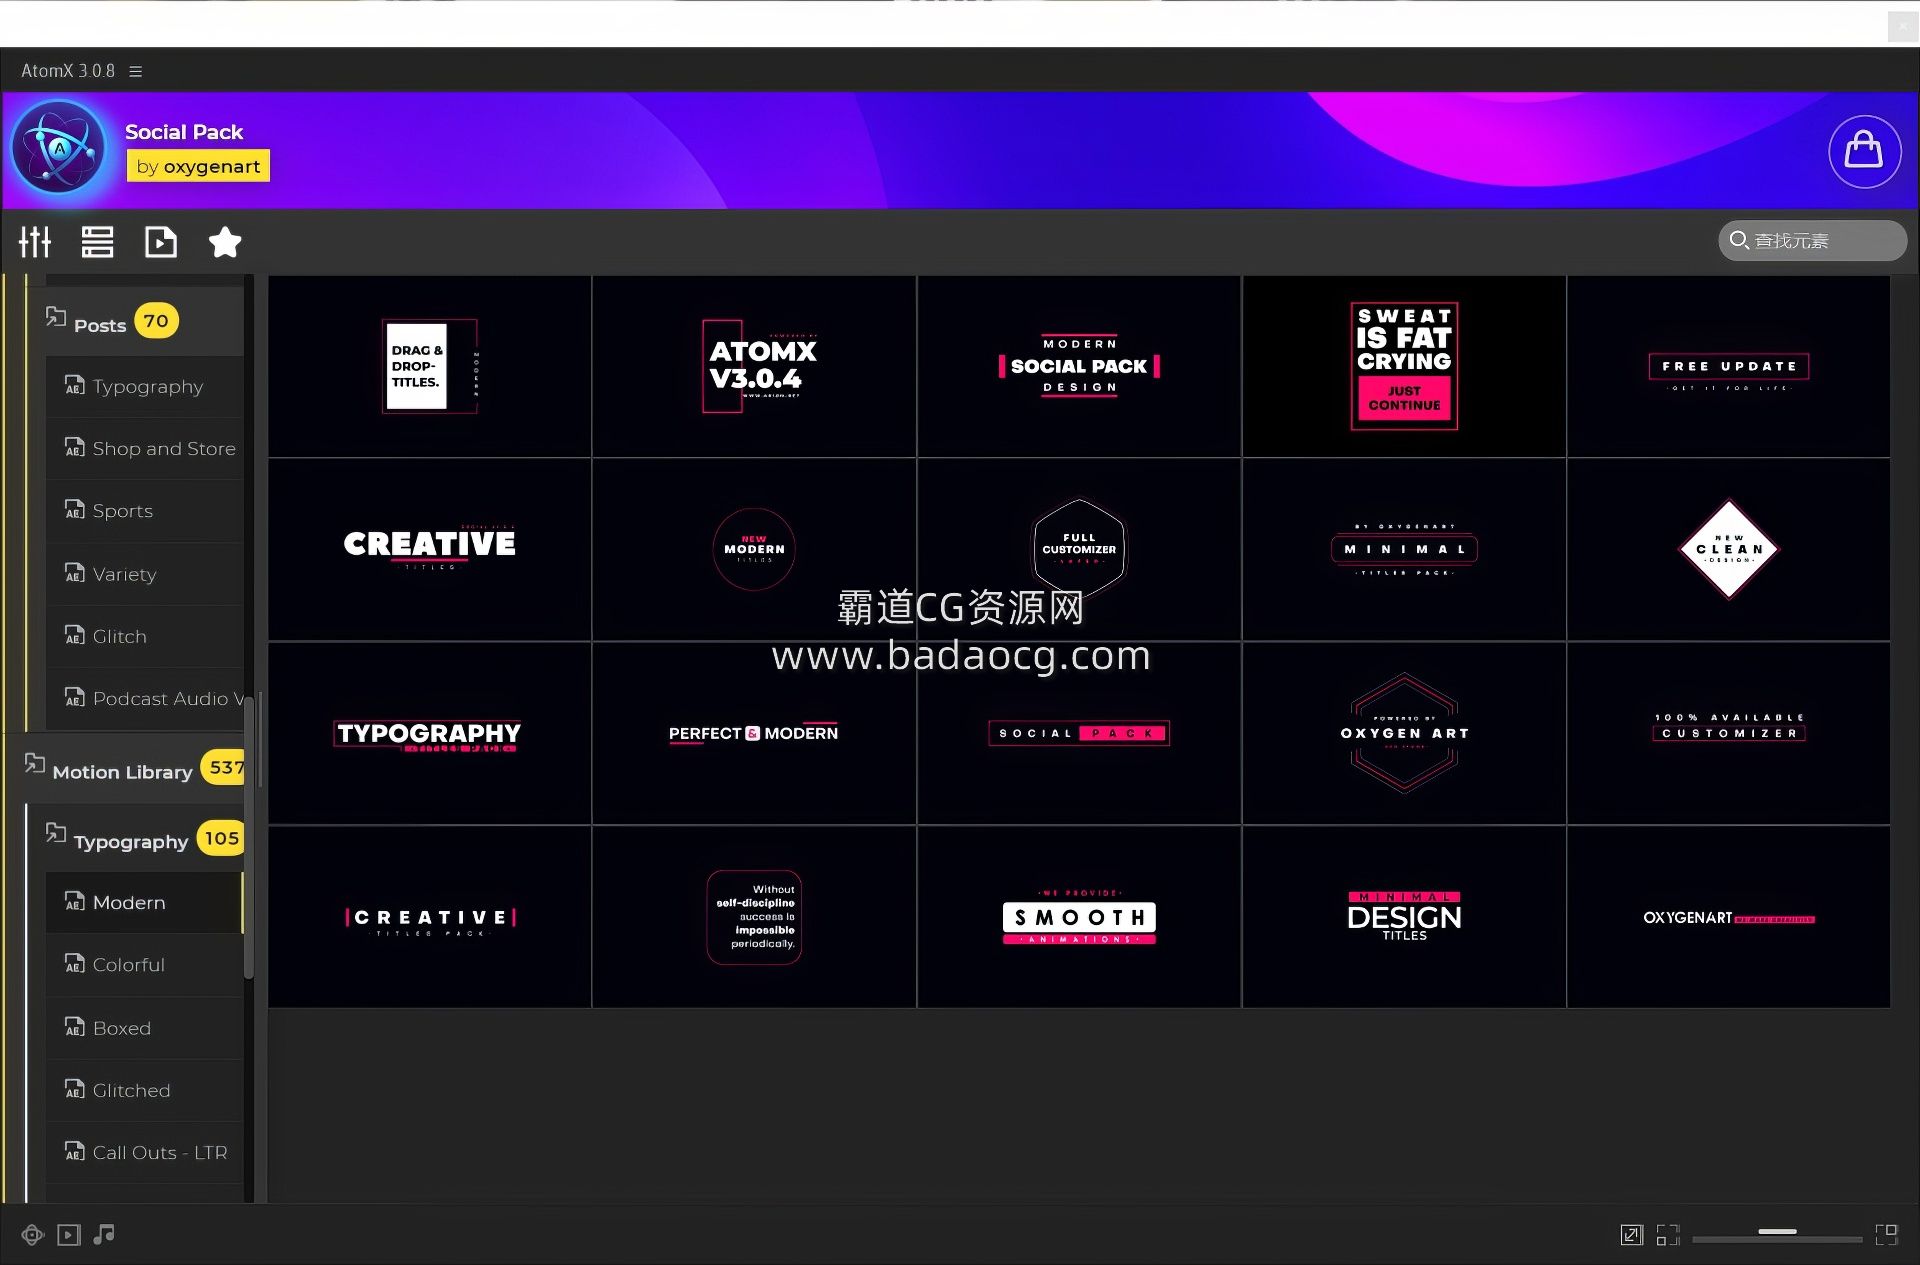Image resolution: width=1920 pixels, height=1265 pixels.
Task: Open the Colorful typography category
Action: tap(145, 964)
